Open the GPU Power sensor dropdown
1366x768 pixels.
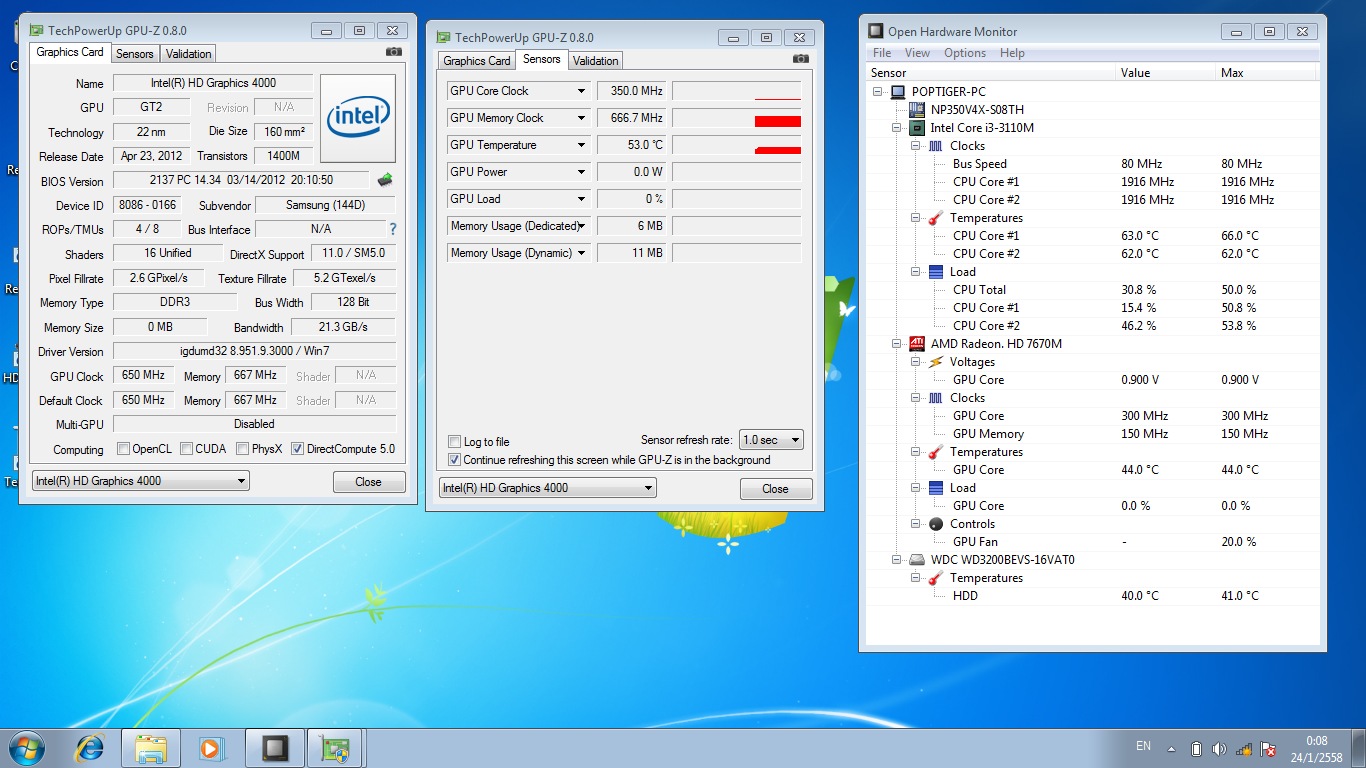[581, 172]
